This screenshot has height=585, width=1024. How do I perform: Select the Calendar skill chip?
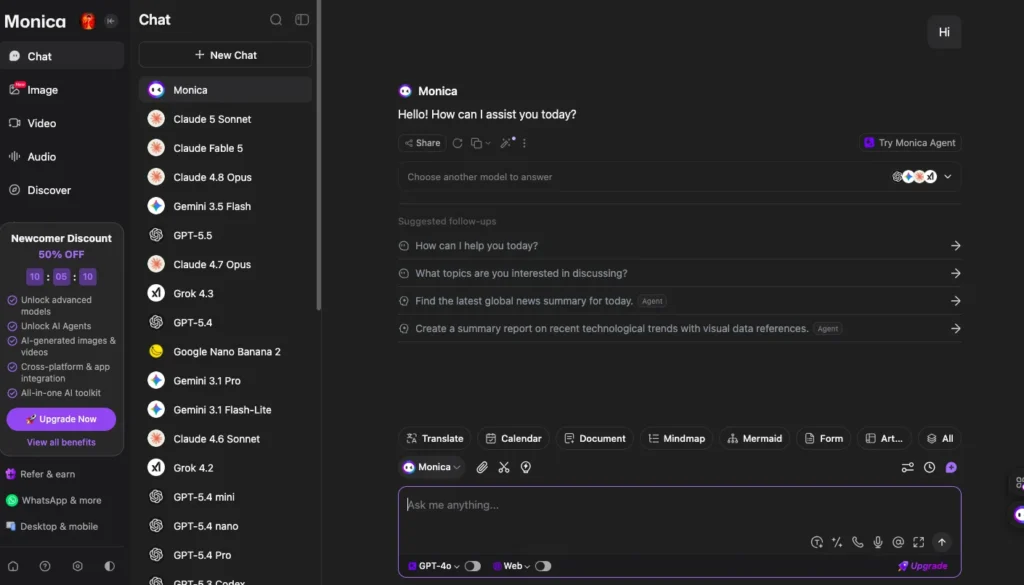click(513, 439)
